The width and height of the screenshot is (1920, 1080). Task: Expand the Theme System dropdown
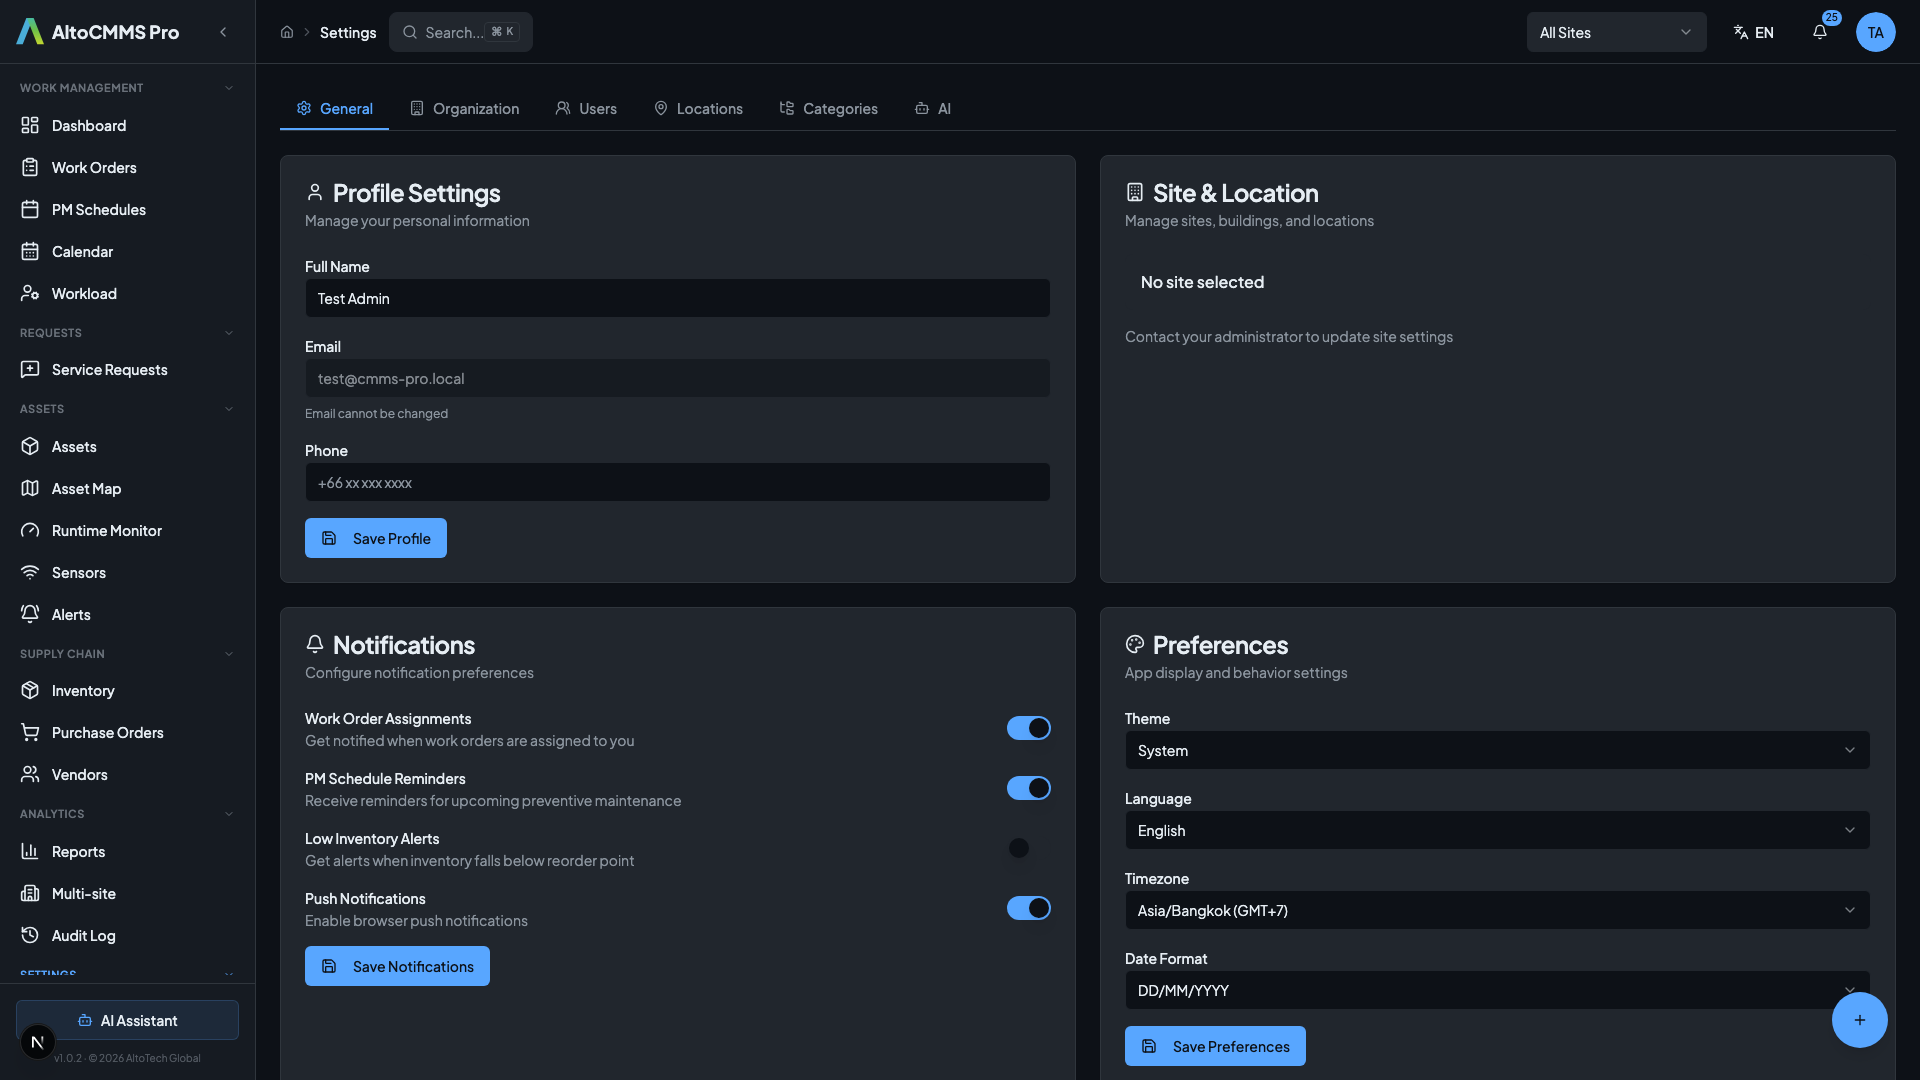(x=1496, y=750)
